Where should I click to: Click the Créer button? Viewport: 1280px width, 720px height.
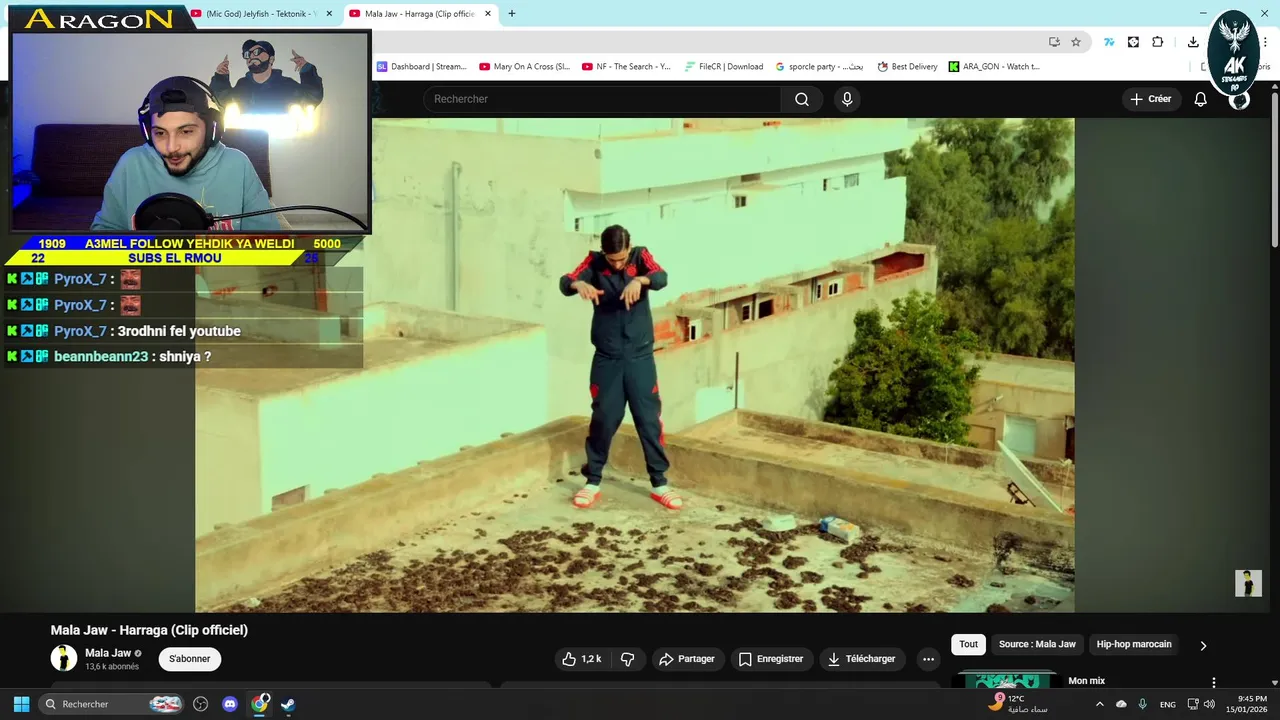(1151, 99)
